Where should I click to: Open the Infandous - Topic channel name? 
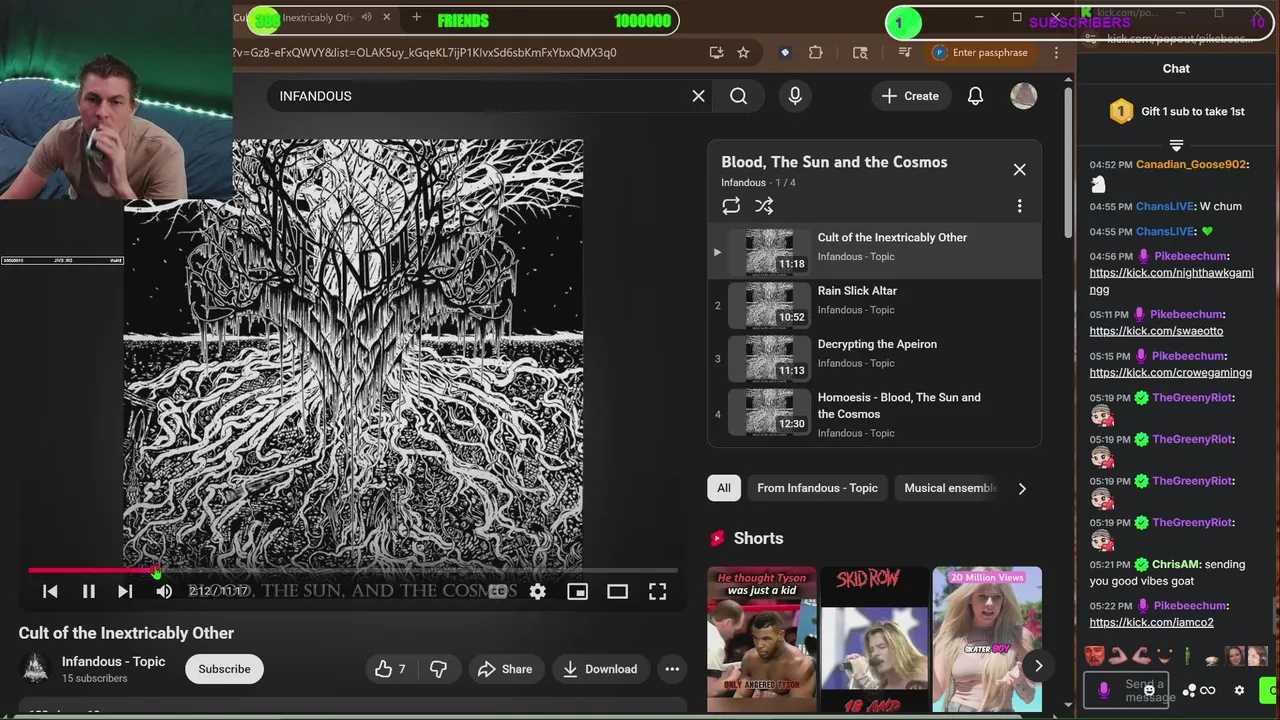pyautogui.click(x=113, y=661)
